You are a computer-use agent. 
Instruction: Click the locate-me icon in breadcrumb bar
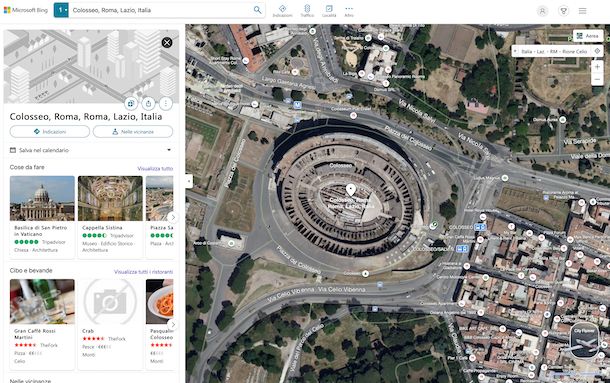(597, 51)
